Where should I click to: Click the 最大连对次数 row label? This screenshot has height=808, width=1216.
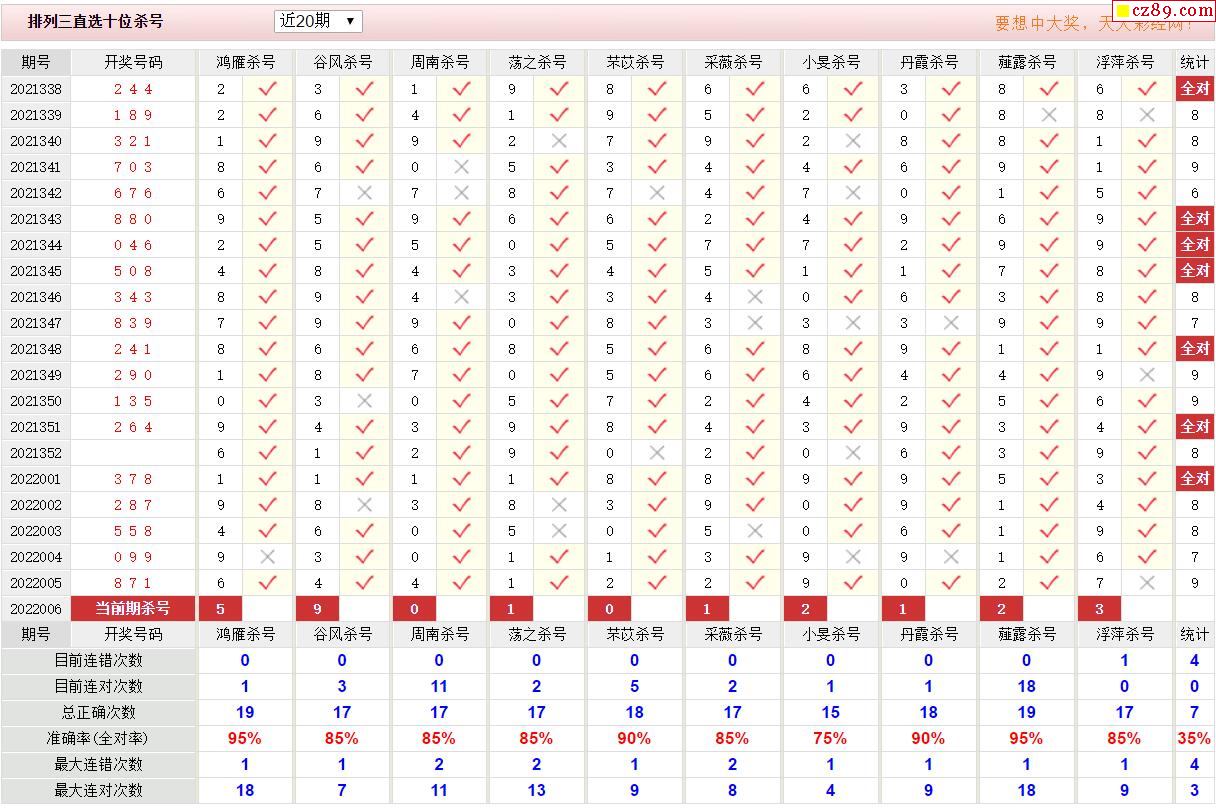pos(98,790)
